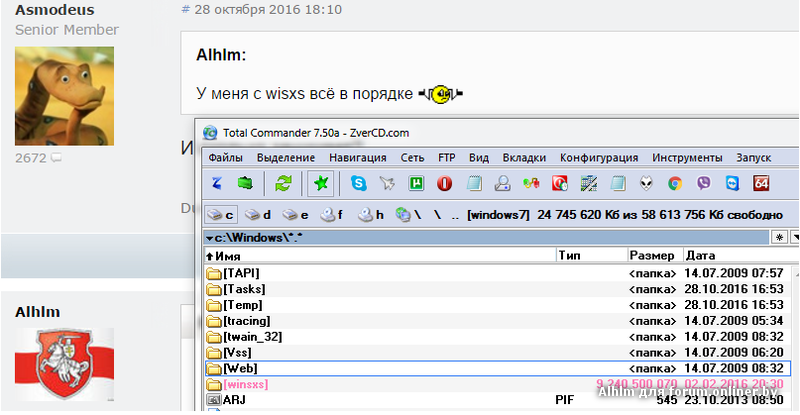Open the Инструменты menu
The image size is (800, 415).
click(x=687, y=158)
